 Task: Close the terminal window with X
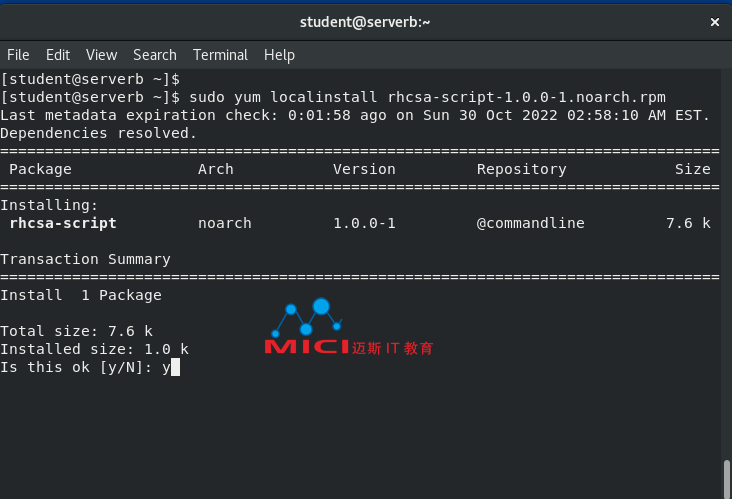pos(715,22)
